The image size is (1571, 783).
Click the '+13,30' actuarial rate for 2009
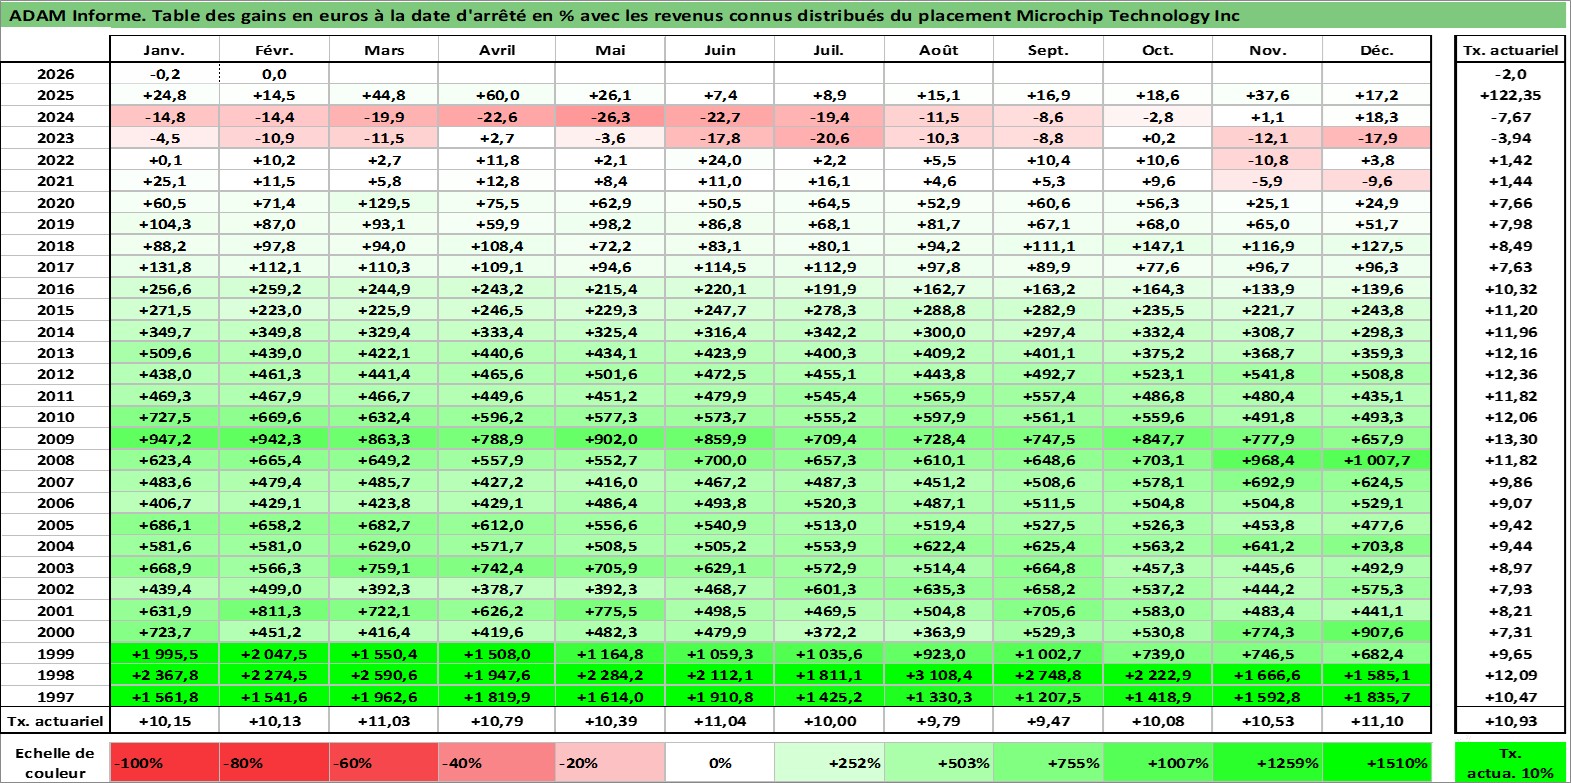point(1510,439)
